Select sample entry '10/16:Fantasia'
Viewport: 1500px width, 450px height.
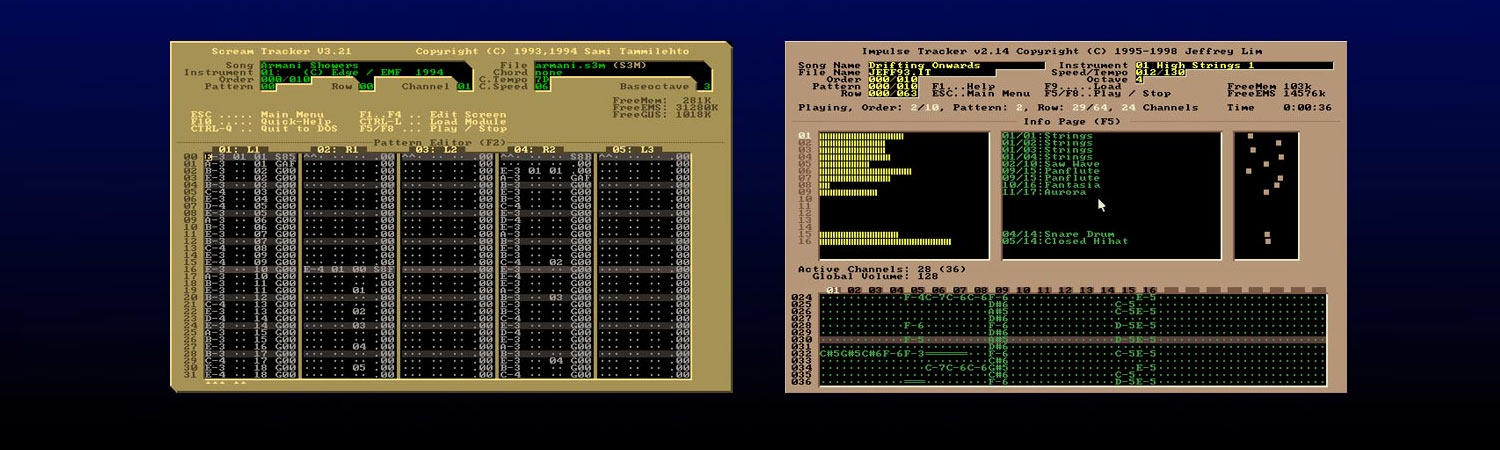tap(1051, 185)
